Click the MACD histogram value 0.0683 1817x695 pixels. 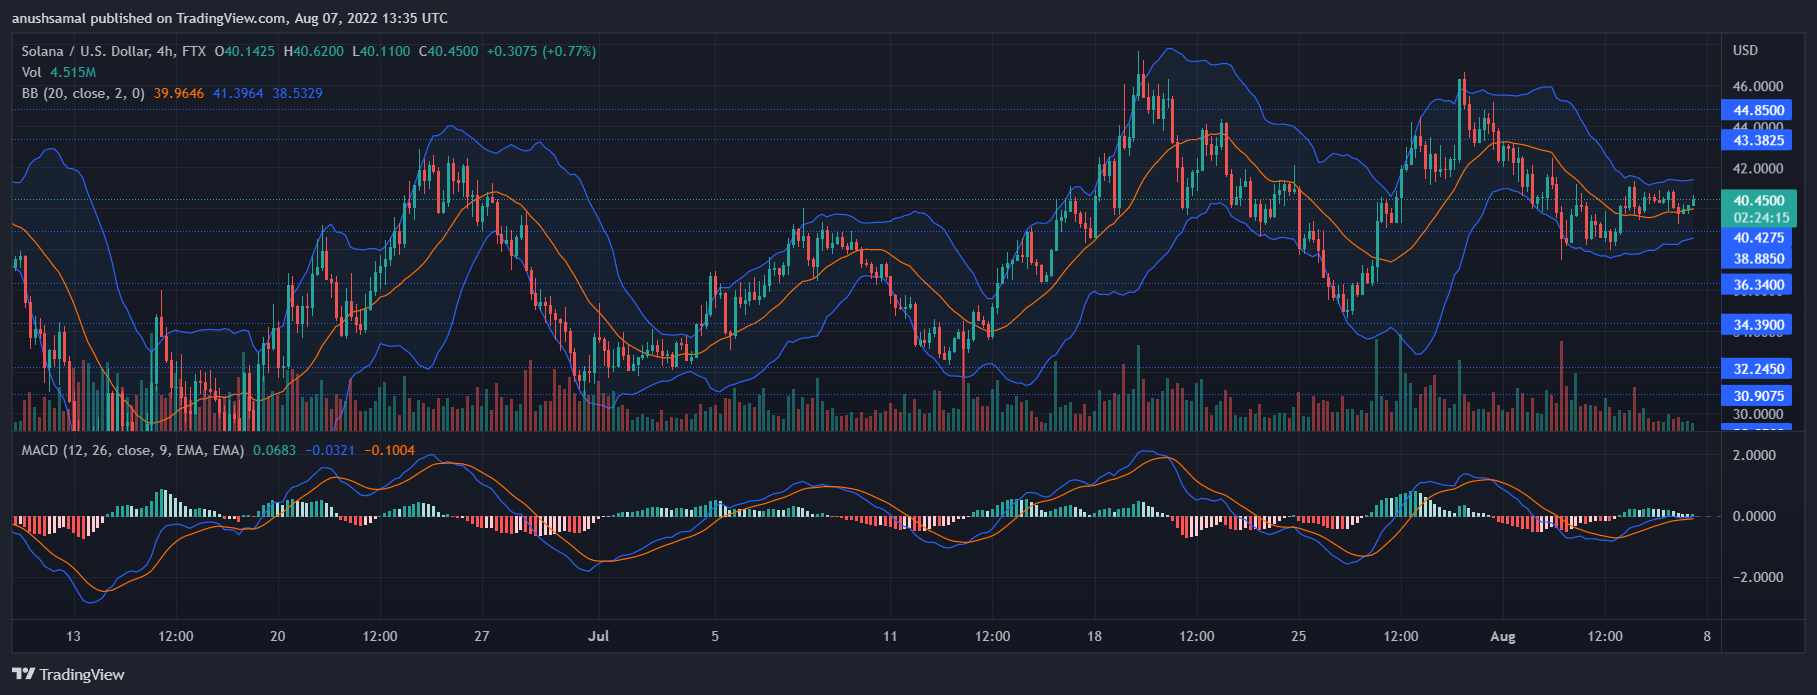[275, 450]
